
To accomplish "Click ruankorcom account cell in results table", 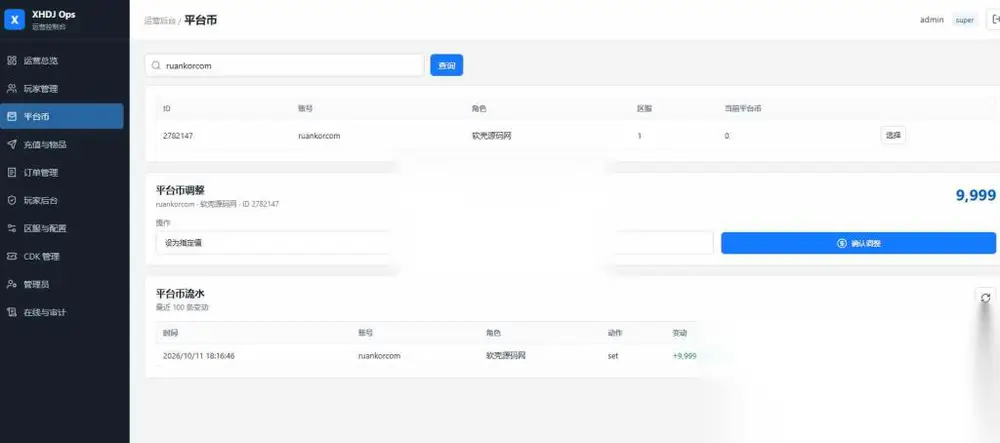I will tap(319, 136).
